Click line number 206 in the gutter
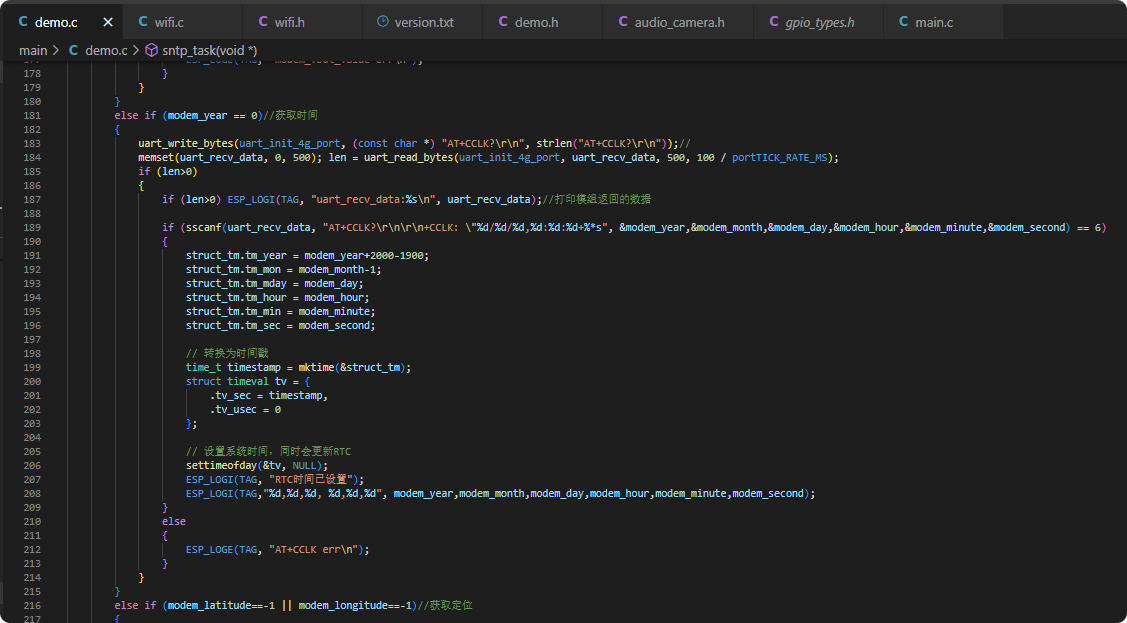 coord(32,466)
